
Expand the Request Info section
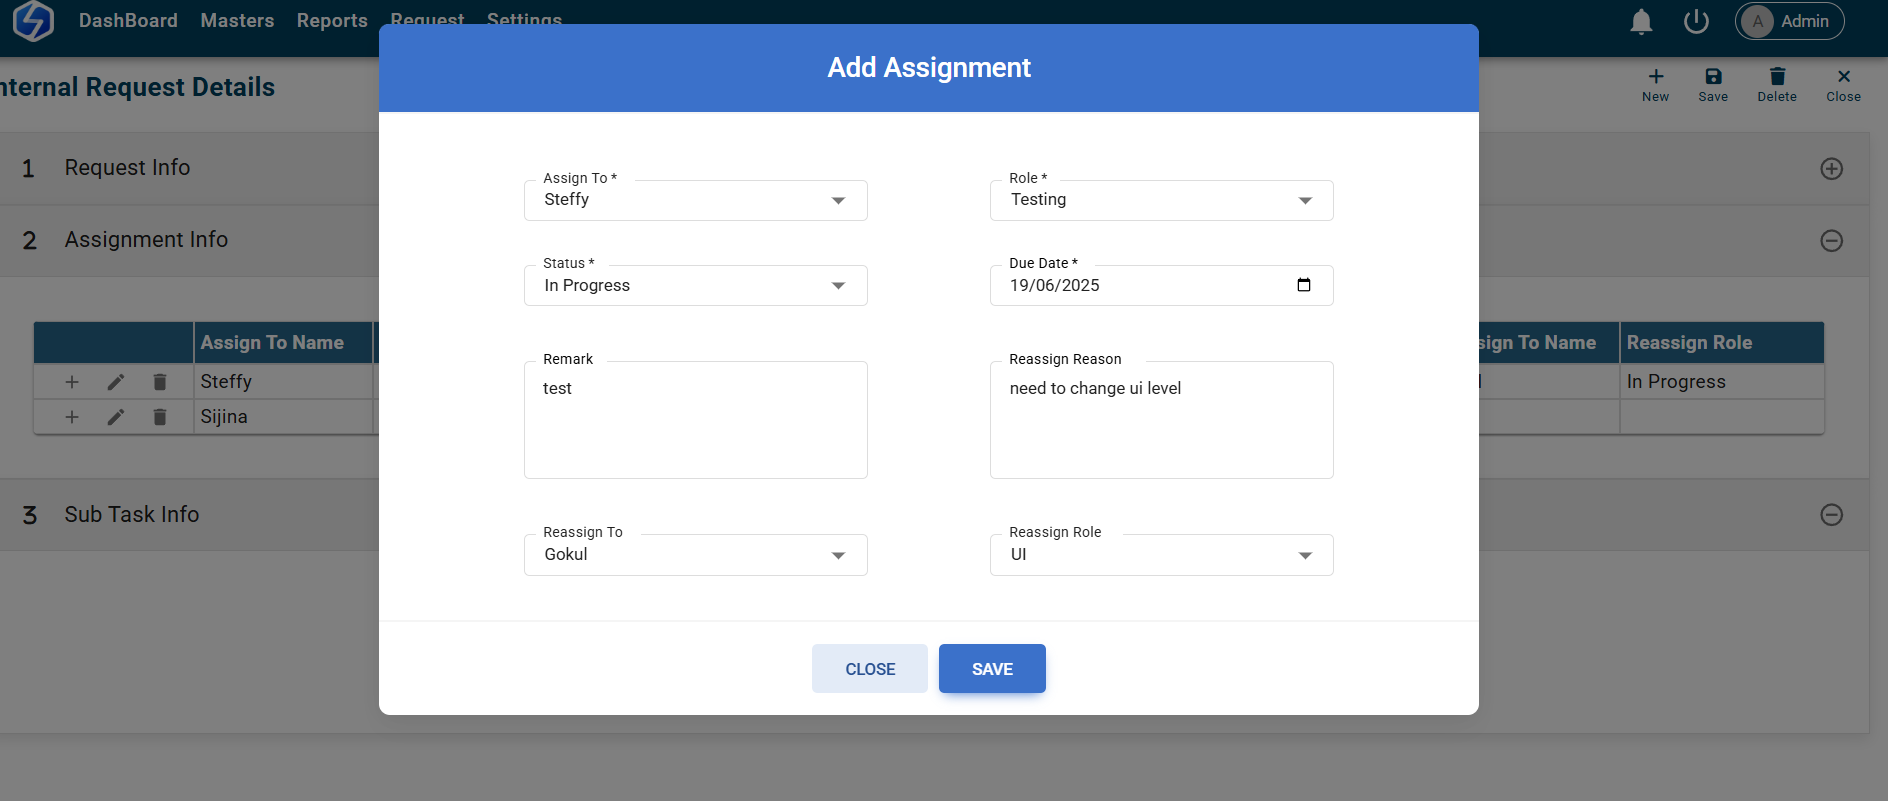coord(1831,169)
